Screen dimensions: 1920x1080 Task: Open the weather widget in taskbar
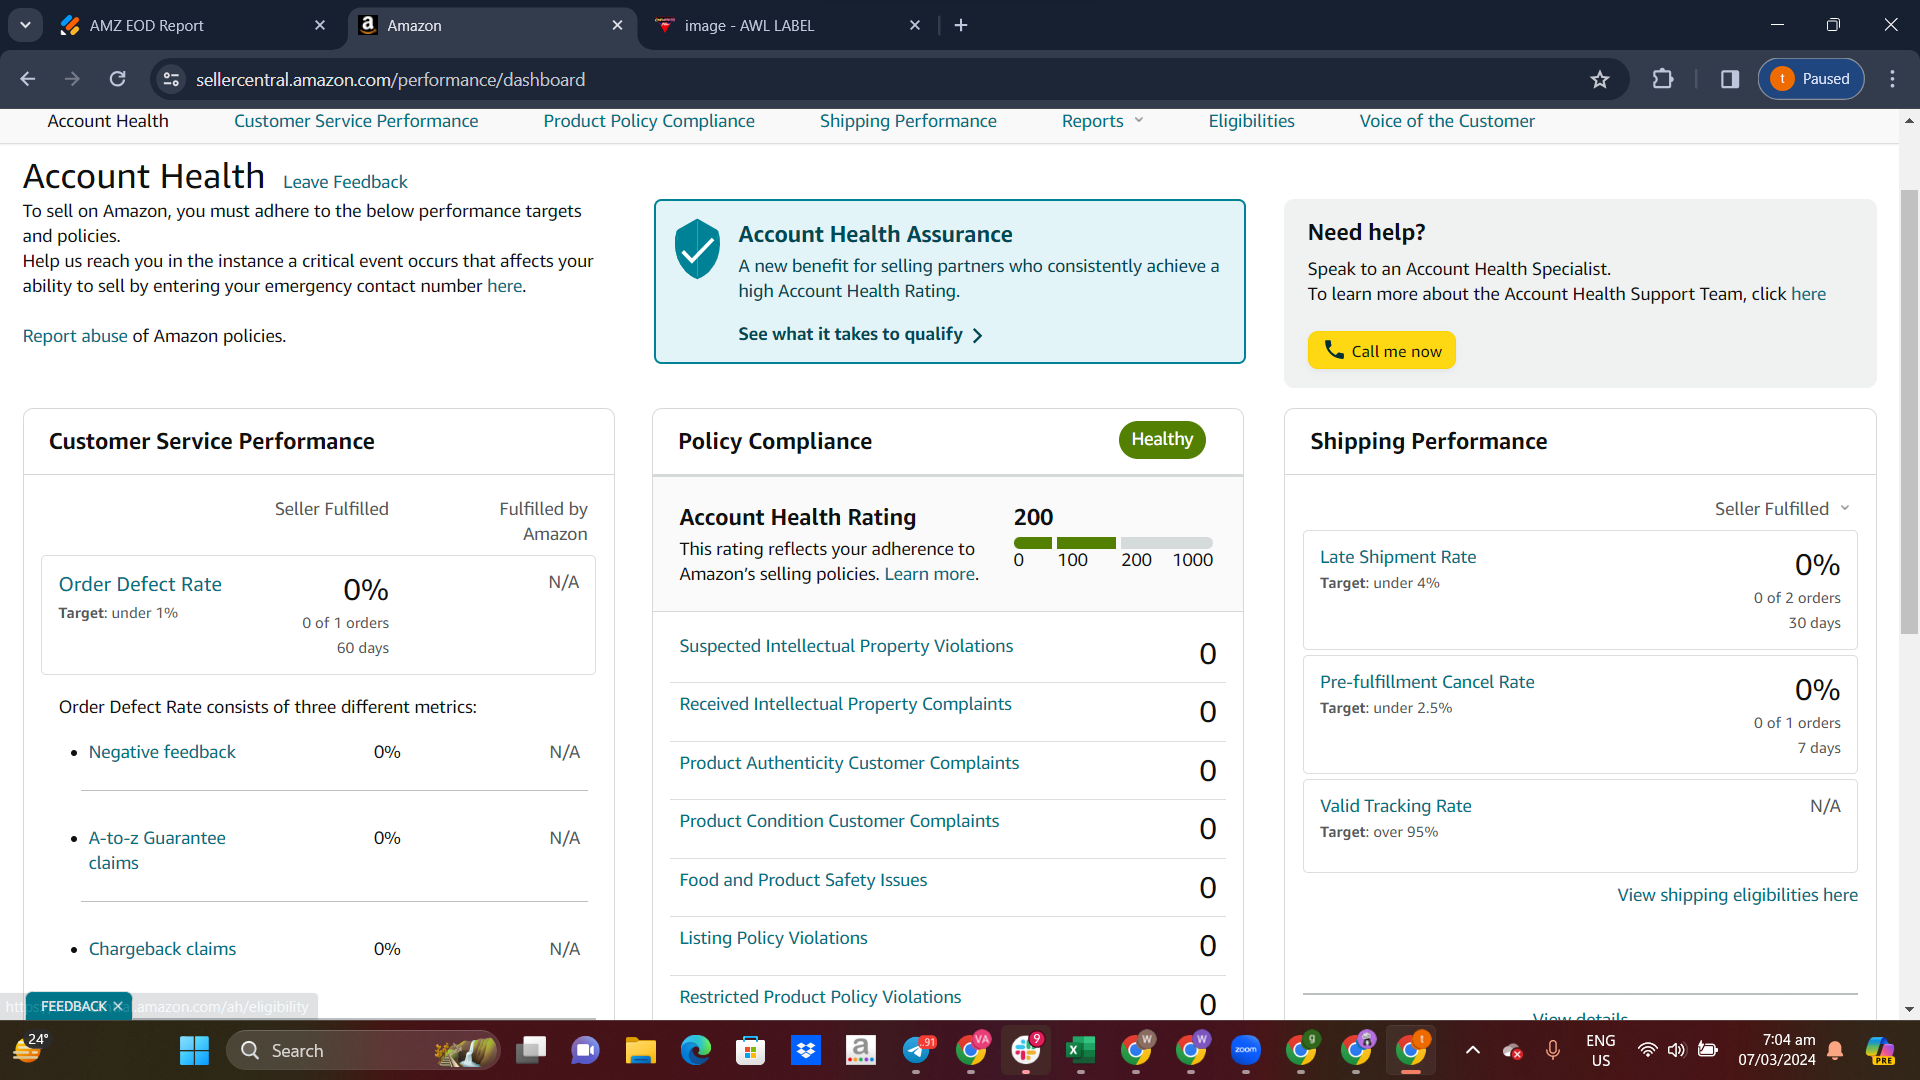(x=30, y=1048)
